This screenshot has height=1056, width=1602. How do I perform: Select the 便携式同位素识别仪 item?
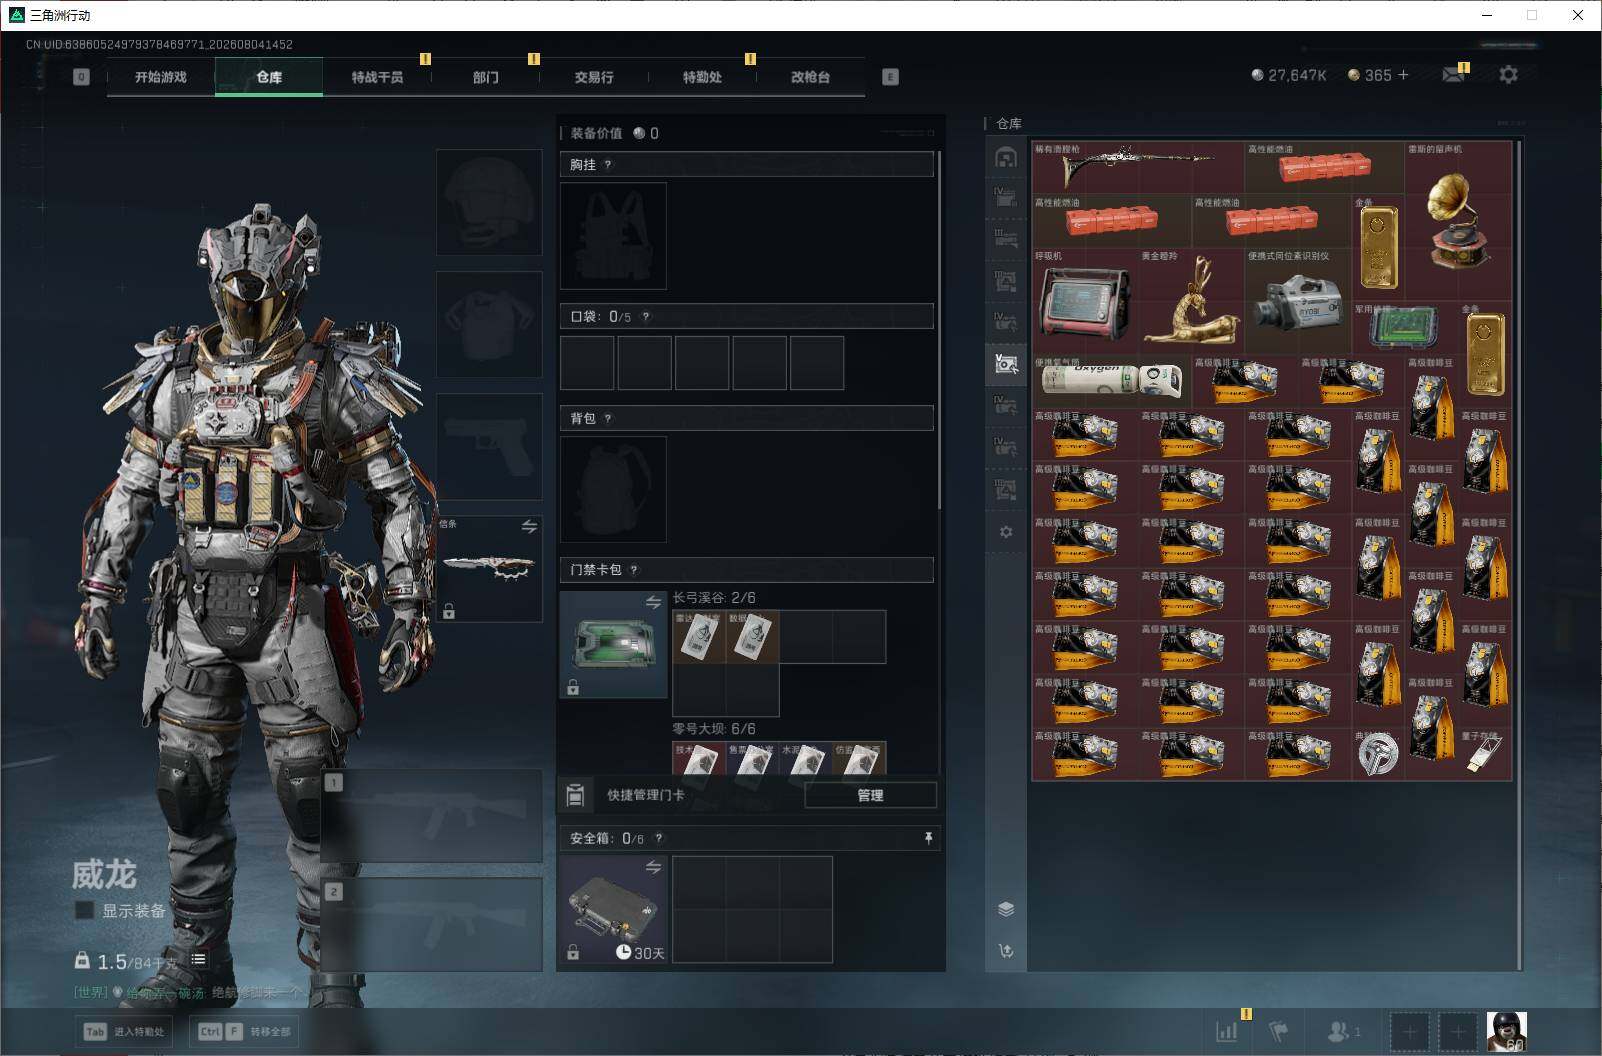1298,301
